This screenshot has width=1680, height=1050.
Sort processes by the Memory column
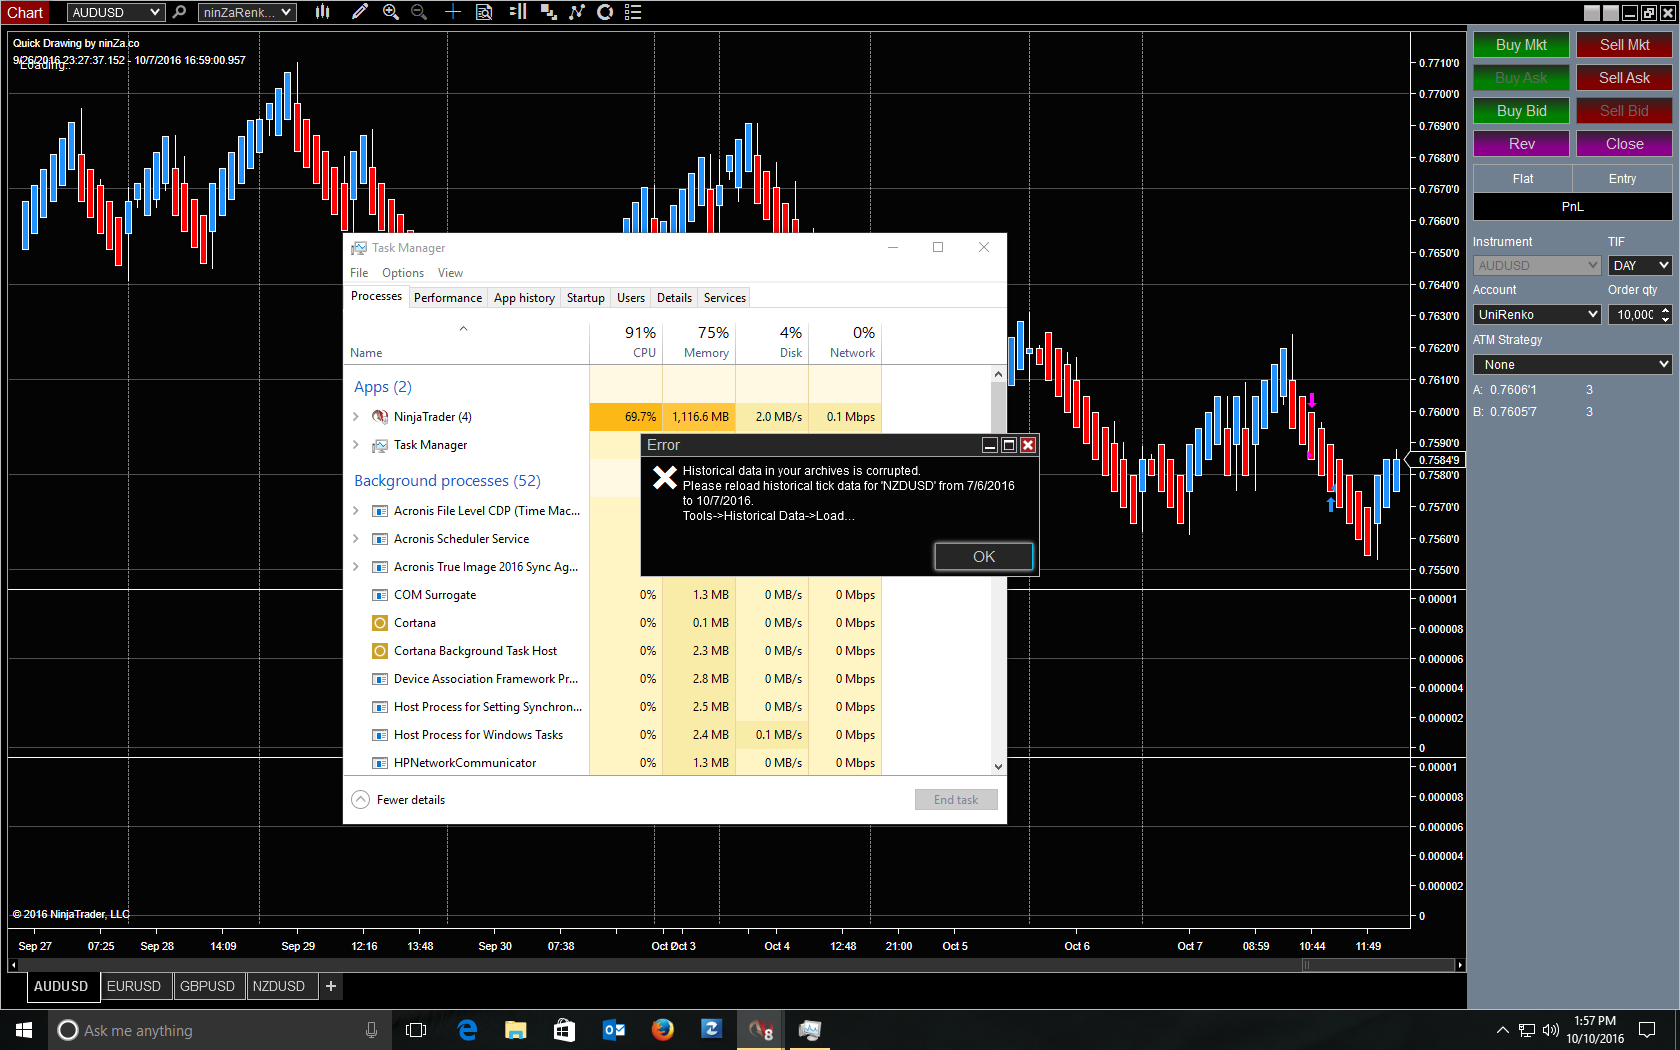tap(699, 341)
